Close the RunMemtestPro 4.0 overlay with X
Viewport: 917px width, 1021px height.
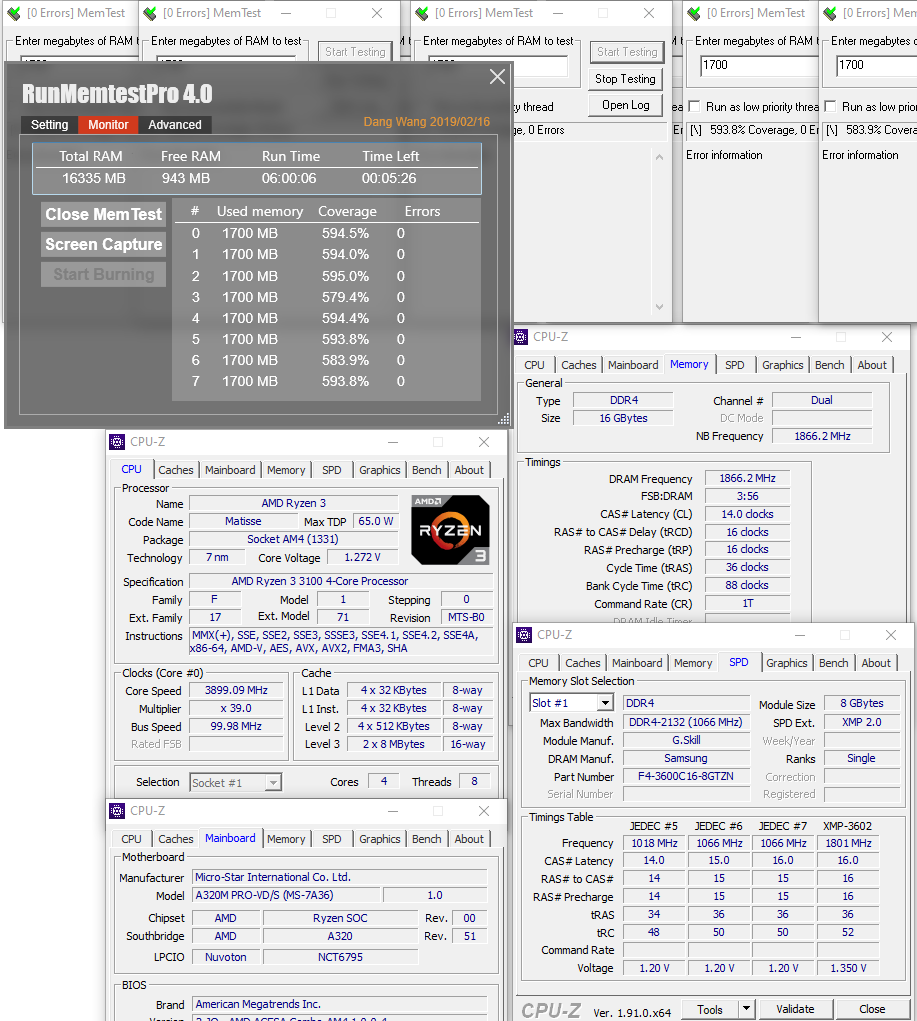[497, 77]
